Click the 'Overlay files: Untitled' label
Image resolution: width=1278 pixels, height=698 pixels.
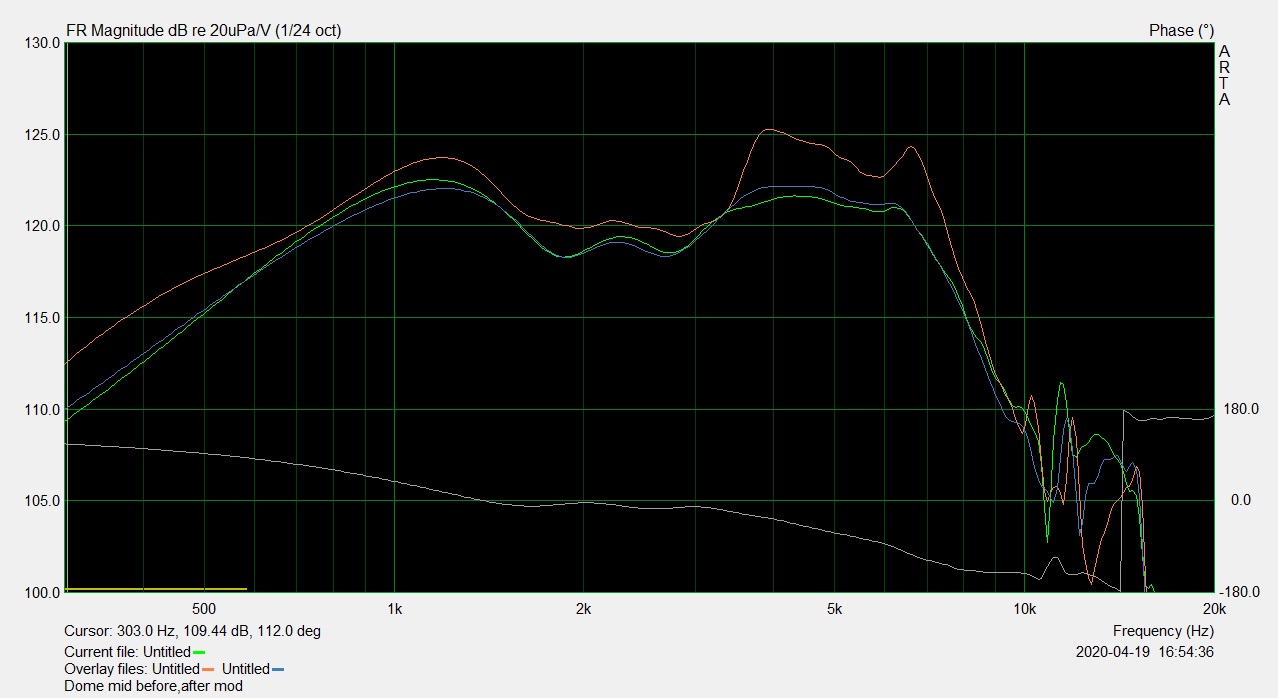point(132,669)
